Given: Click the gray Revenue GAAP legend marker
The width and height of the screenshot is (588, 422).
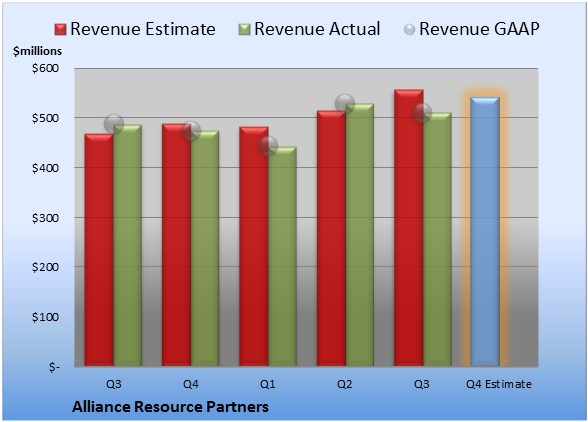Looking at the screenshot, I should 410,30.
